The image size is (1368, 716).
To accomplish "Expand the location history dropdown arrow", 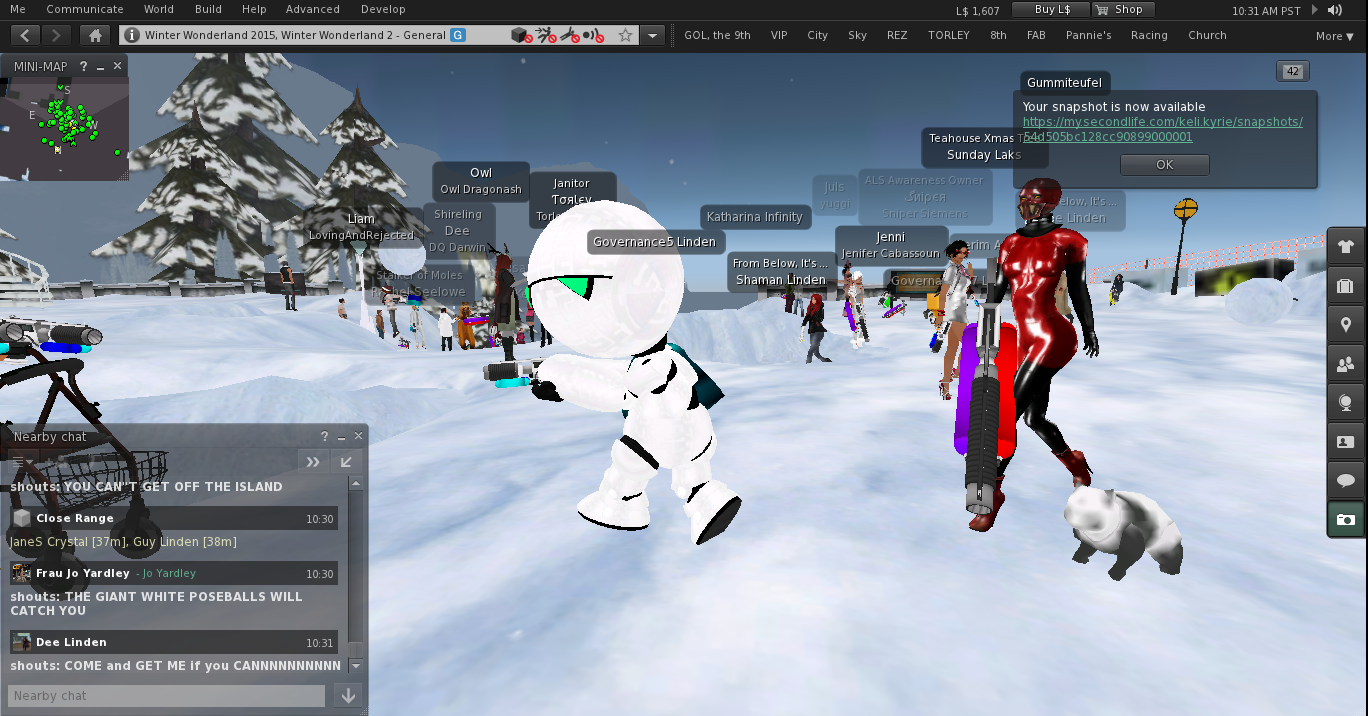I will [x=653, y=35].
